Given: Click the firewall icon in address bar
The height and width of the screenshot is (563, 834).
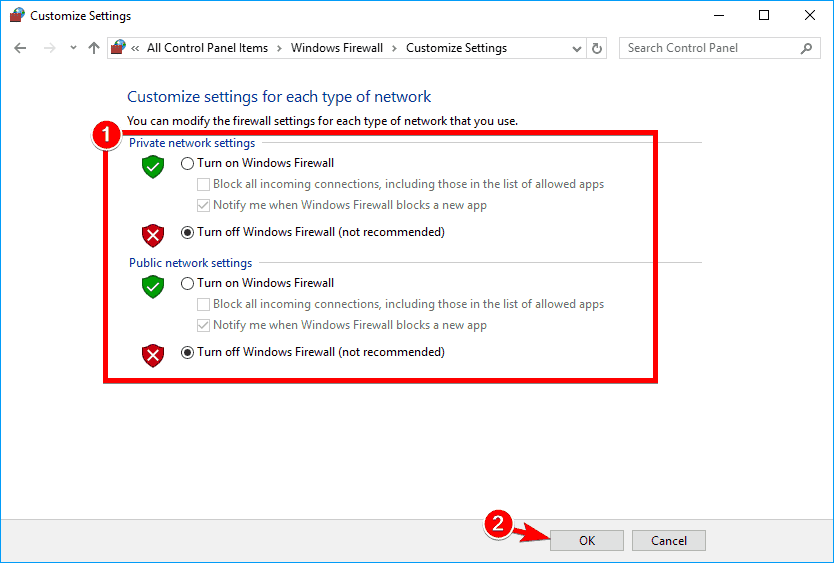Looking at the screenshot, I should pyautogui.click(x=118, y=47).
